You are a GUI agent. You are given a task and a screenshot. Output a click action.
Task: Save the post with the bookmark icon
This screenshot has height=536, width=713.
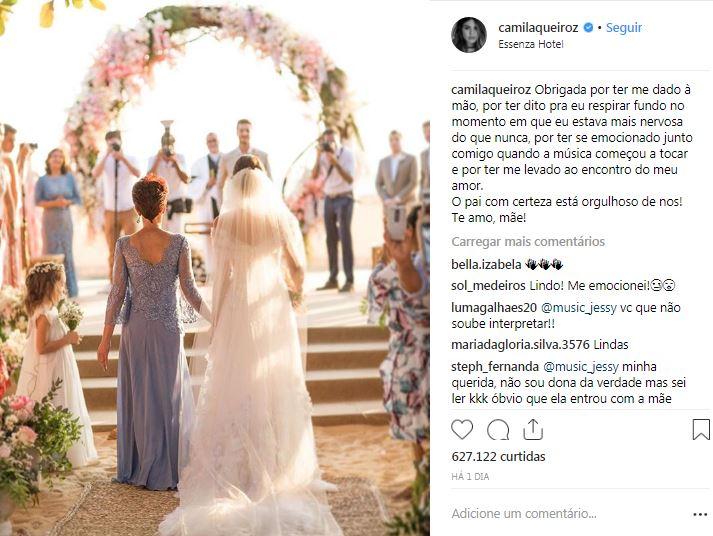(701, 430)
